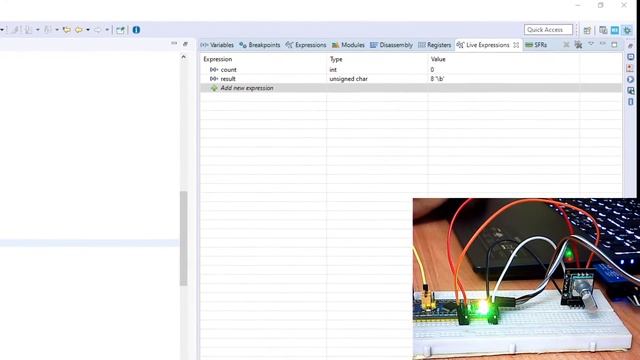Viewport: 640px width, 360px height.
Task: Open the Registers tab
Action: click(434, 45)
